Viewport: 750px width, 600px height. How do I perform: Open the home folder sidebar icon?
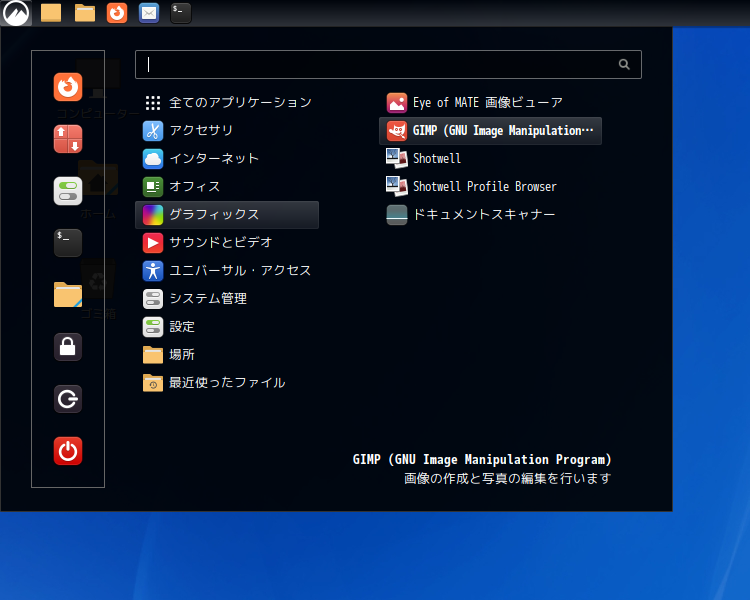67,295
